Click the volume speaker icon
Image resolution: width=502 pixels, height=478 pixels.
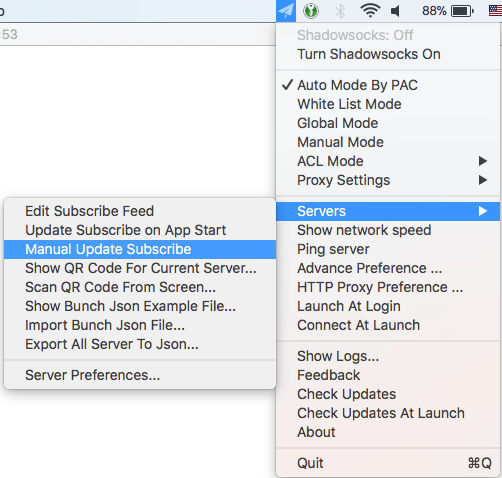395,11
